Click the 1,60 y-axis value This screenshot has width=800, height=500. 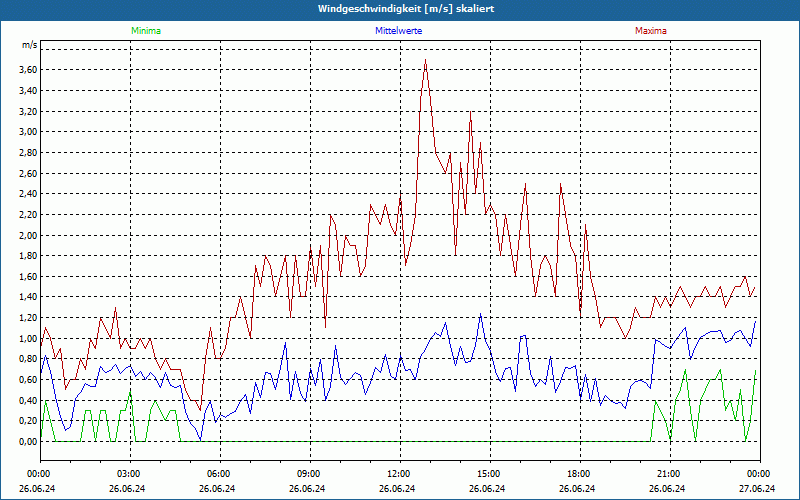[x=29, y=277]
